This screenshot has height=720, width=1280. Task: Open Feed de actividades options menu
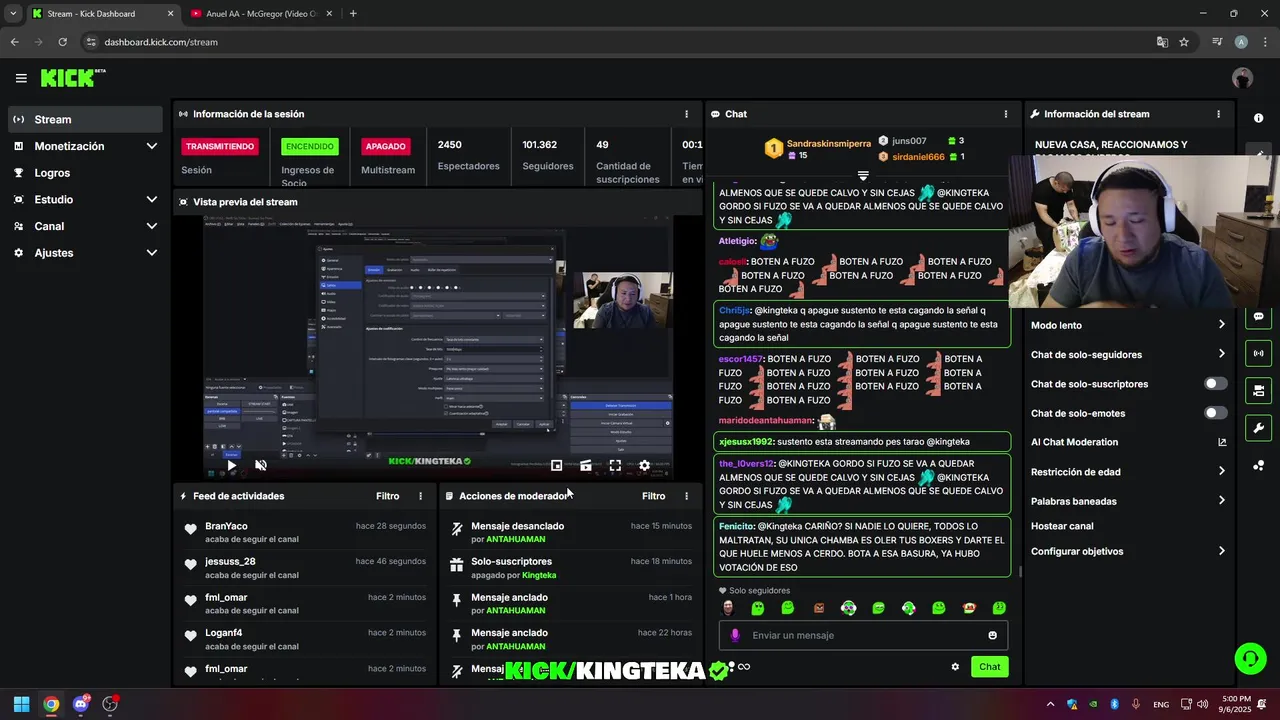[x=420, y=496]
